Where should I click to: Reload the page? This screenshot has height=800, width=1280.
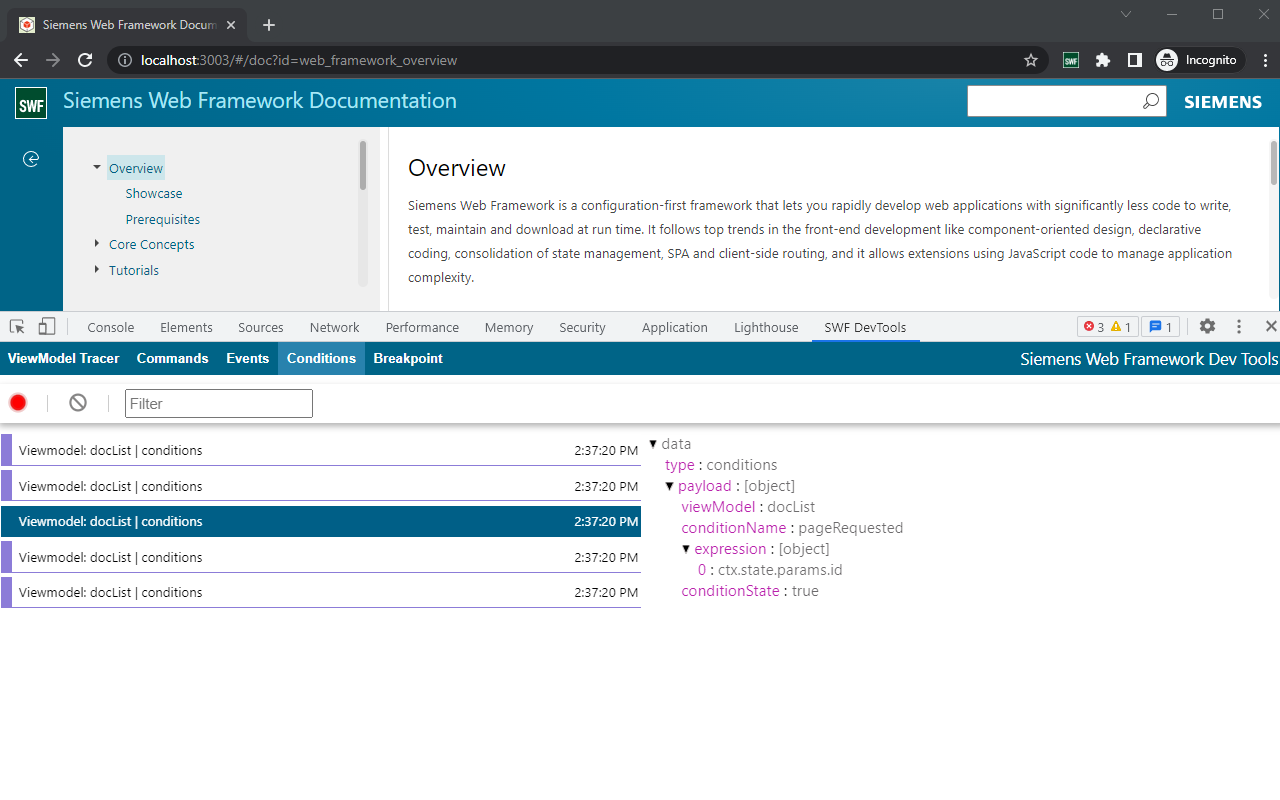(x=85, y=60)
